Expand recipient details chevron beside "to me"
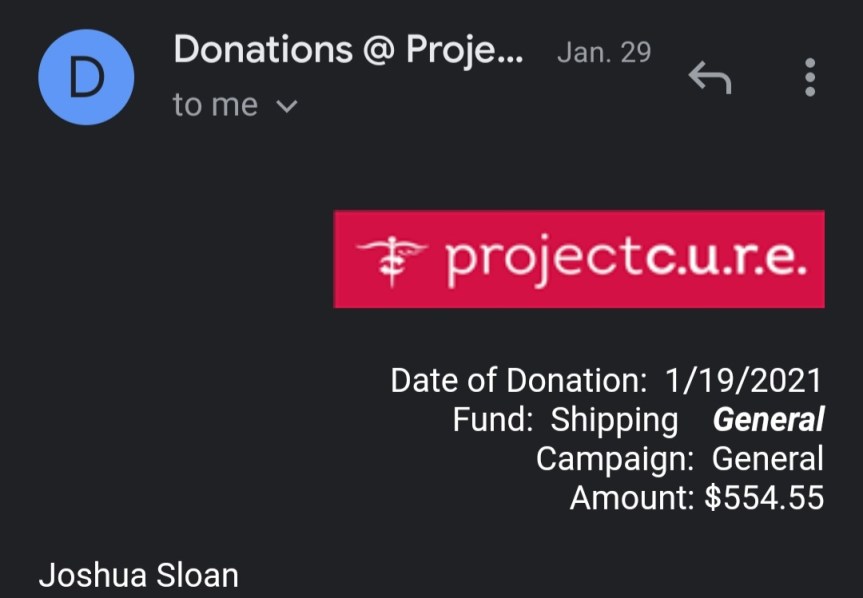The width and height of the screenshot is (863, 598). (286, 106)
